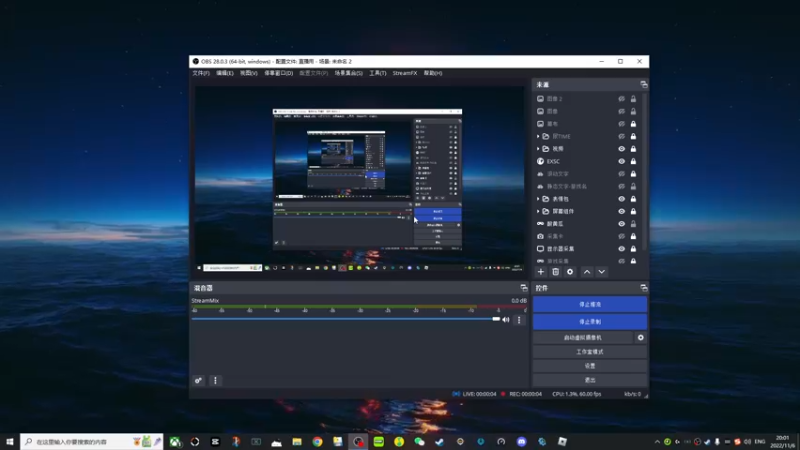Open the Windows Start menu
Screen dimensions: 800x450
pyautogui.click(x=10, y=442)
